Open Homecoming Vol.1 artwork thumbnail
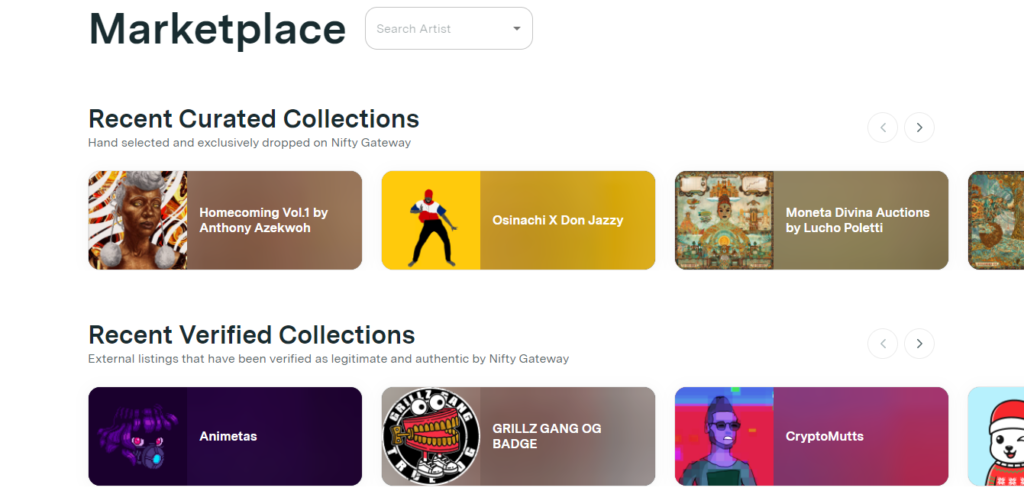 137,220
